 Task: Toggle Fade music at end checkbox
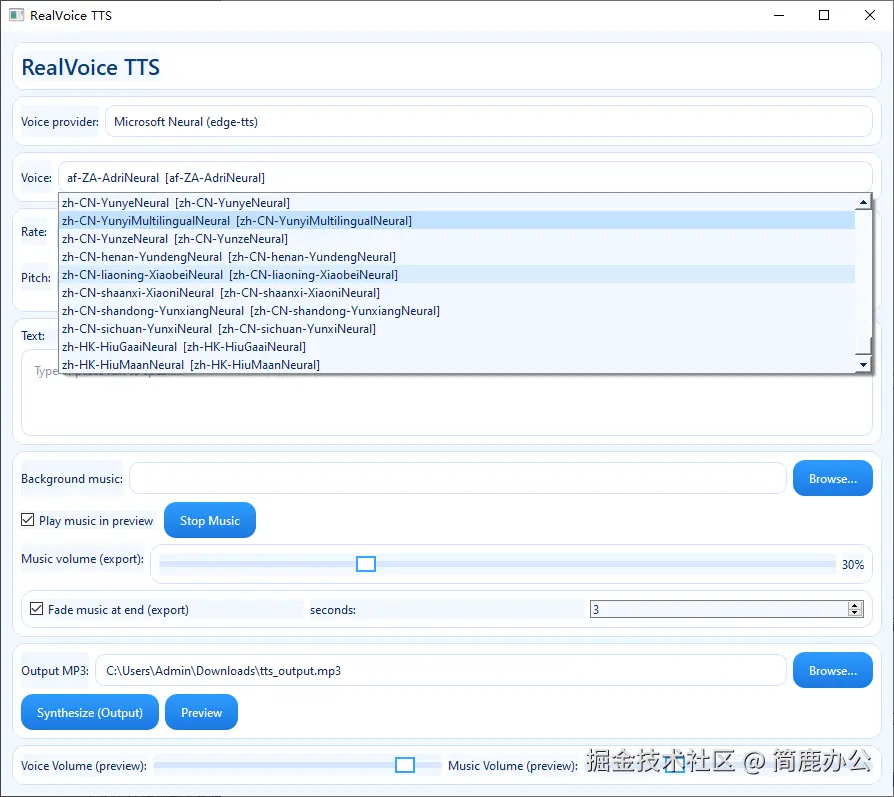point(36,609)
